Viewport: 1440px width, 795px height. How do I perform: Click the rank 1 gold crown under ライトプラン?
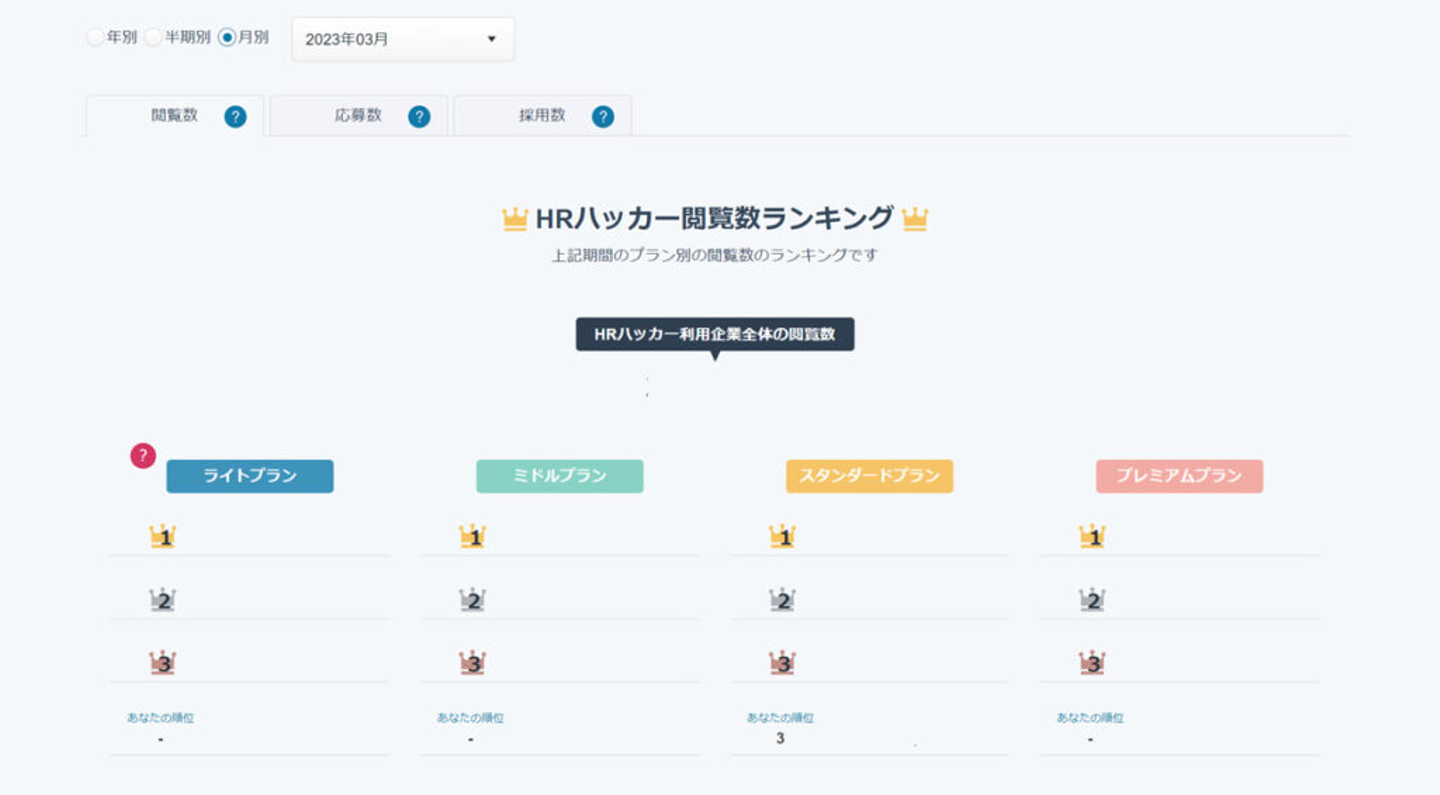(162, 537)
